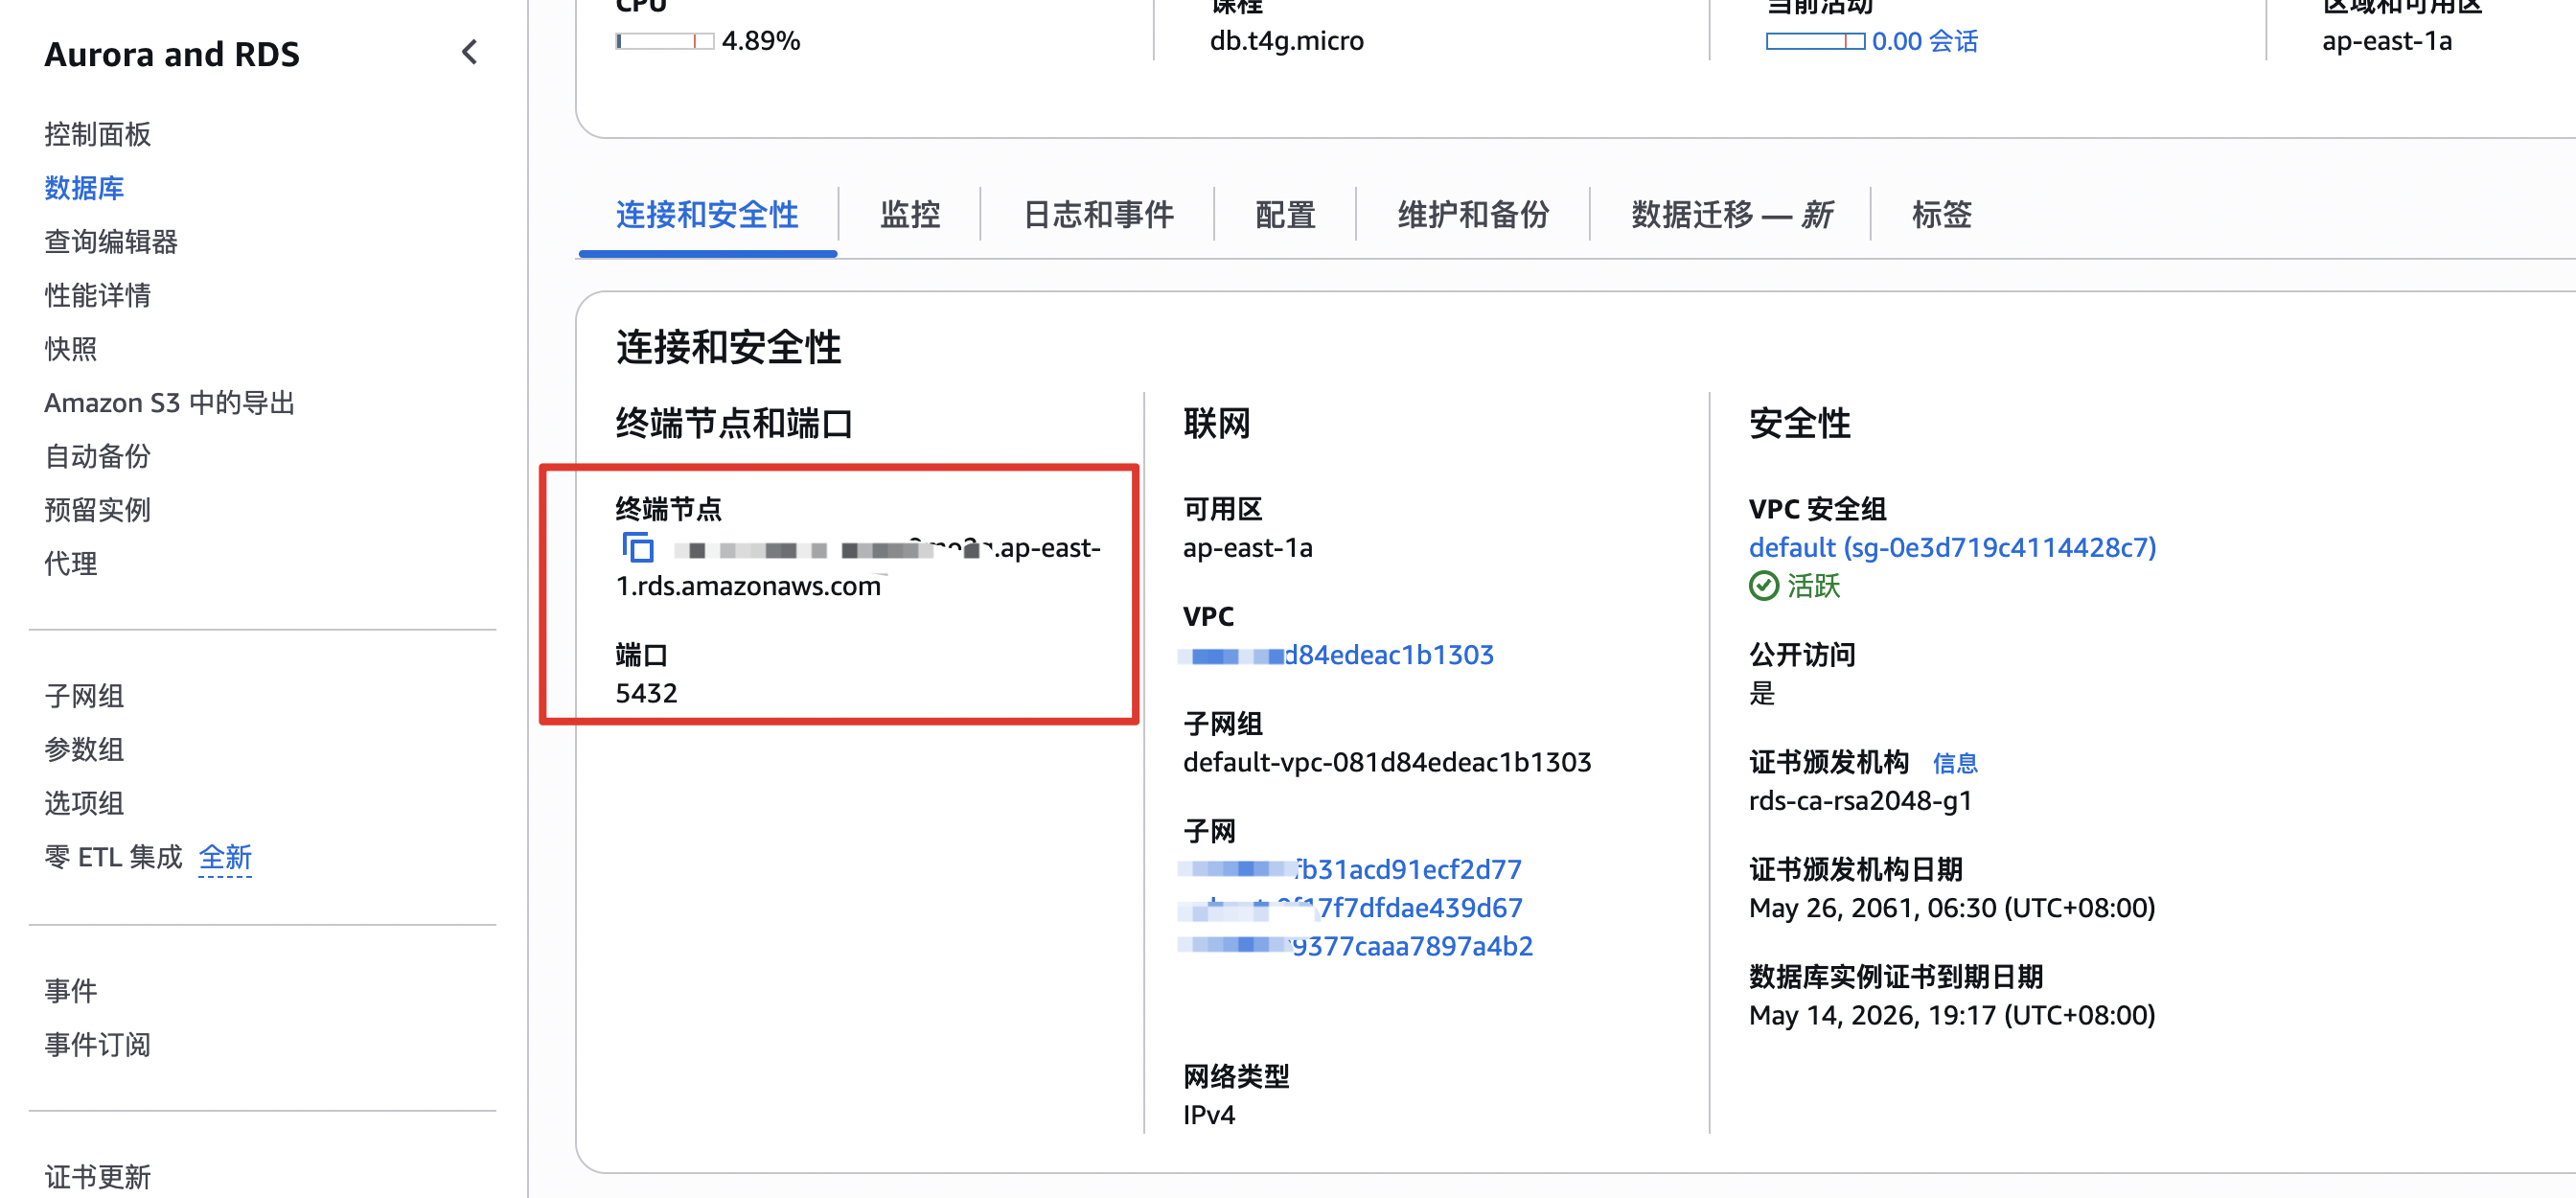Click date May 26, 2061, 06:30 (UTC+08:00)

point(1951,908)
